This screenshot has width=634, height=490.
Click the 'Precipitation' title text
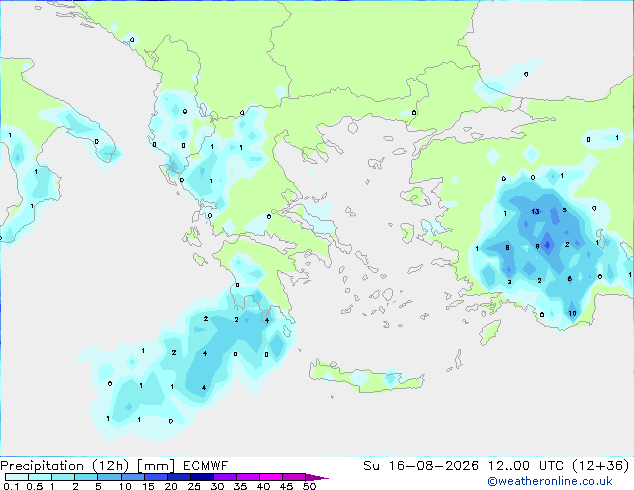point(42,466)
